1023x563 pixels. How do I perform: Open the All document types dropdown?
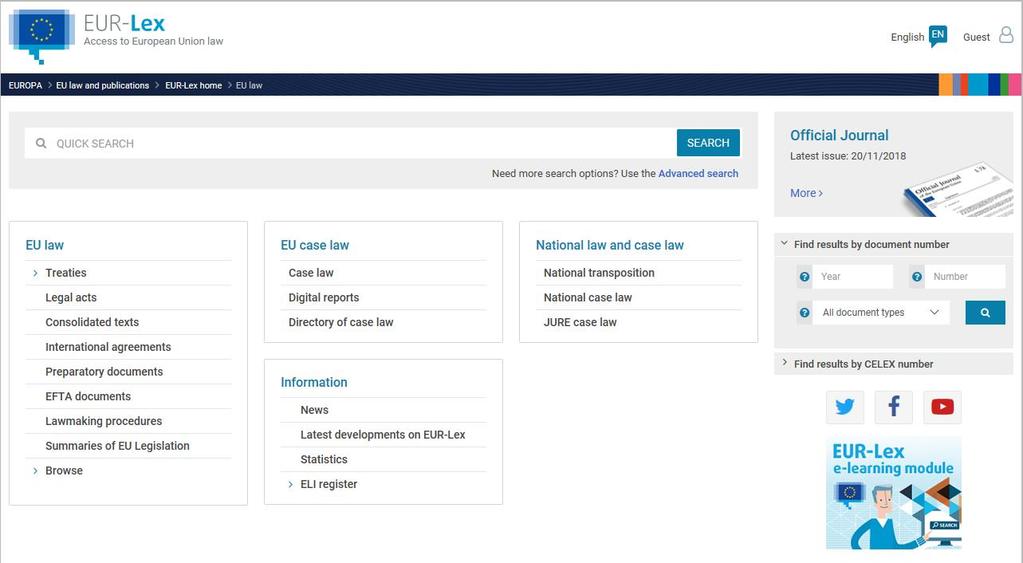click(x=880, y=312)
